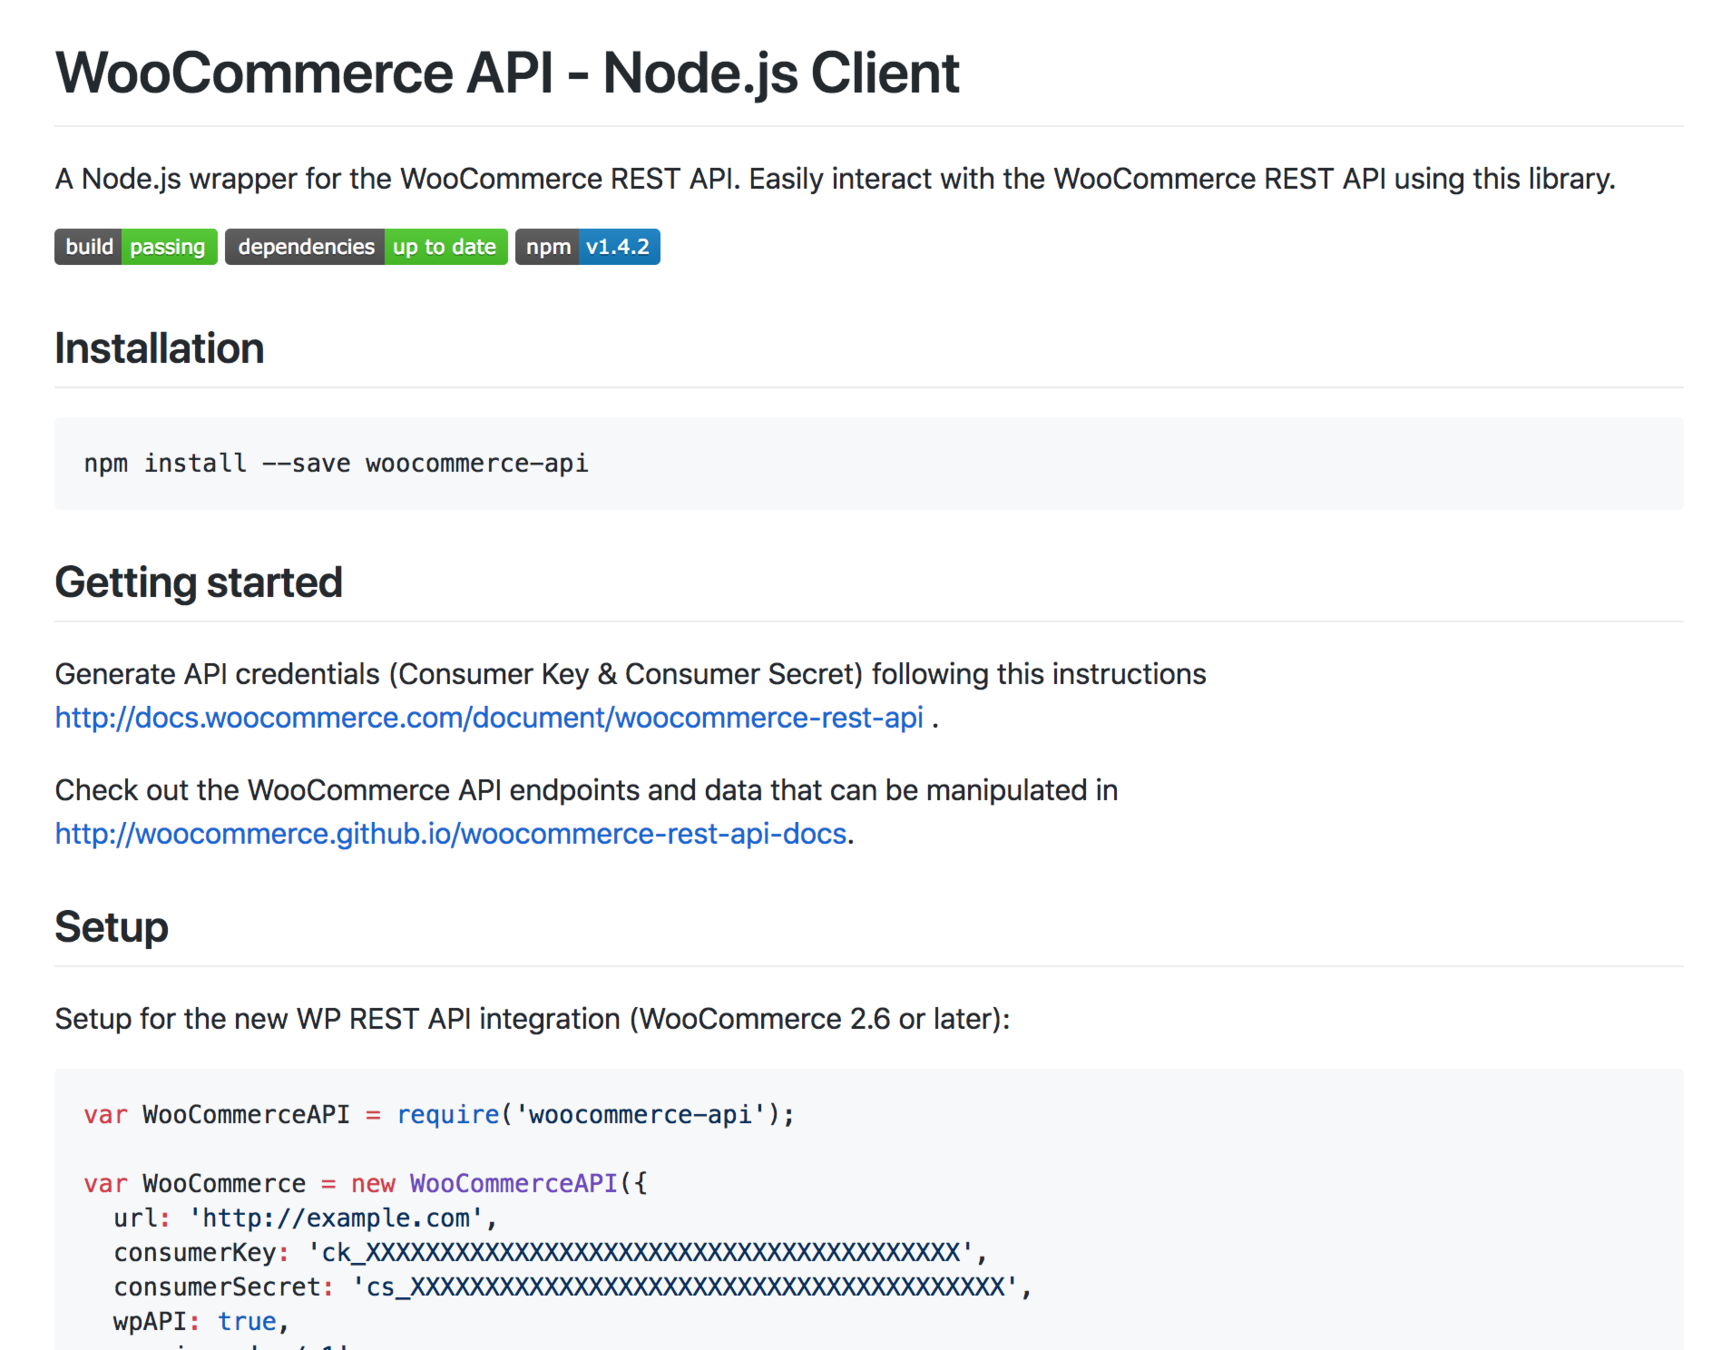The image size is (1722, 1350).
Task: Click the 'Setup for the new WP REST API' sentence
Action: 533,1019
